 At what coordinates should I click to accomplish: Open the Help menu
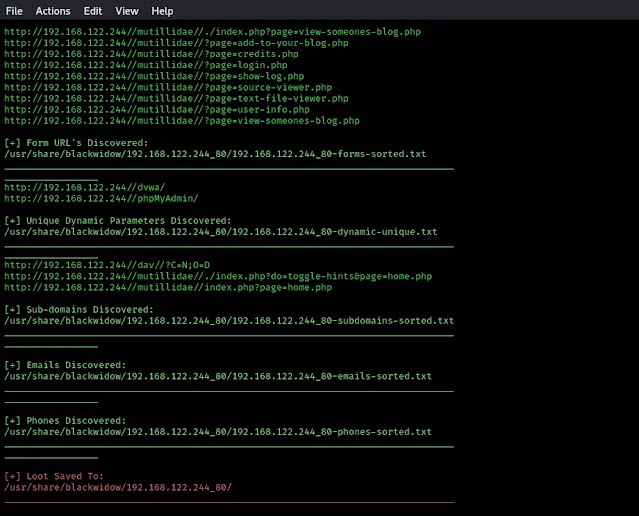(x=162, y=11)
